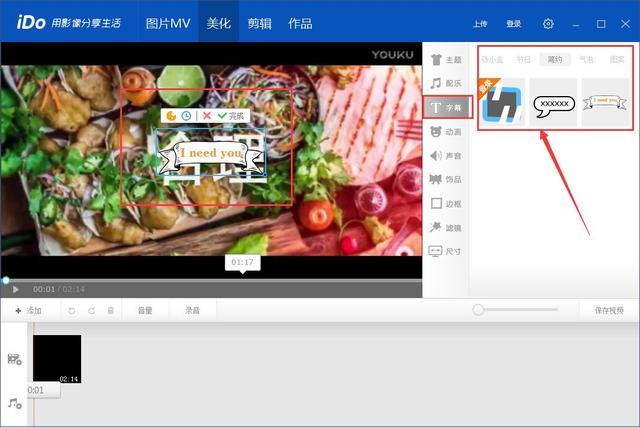
Task: Click the 上传 upload button
Action: (x=480, y=24)
